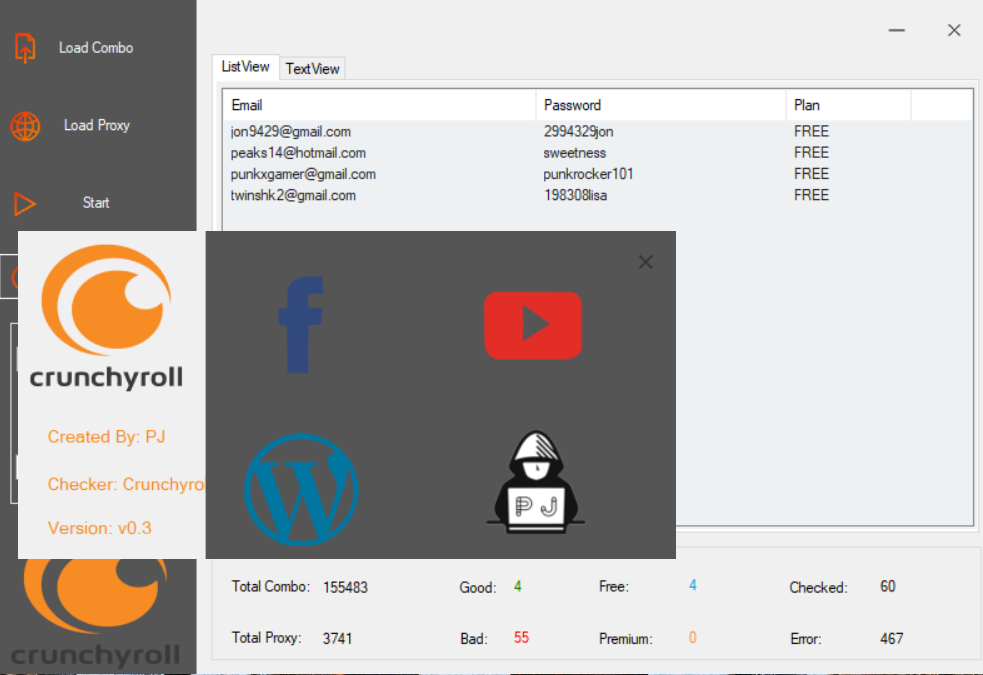The image size is (983, 675).
Task: Click the orange Premium count "0"
Action: (693, 638)
